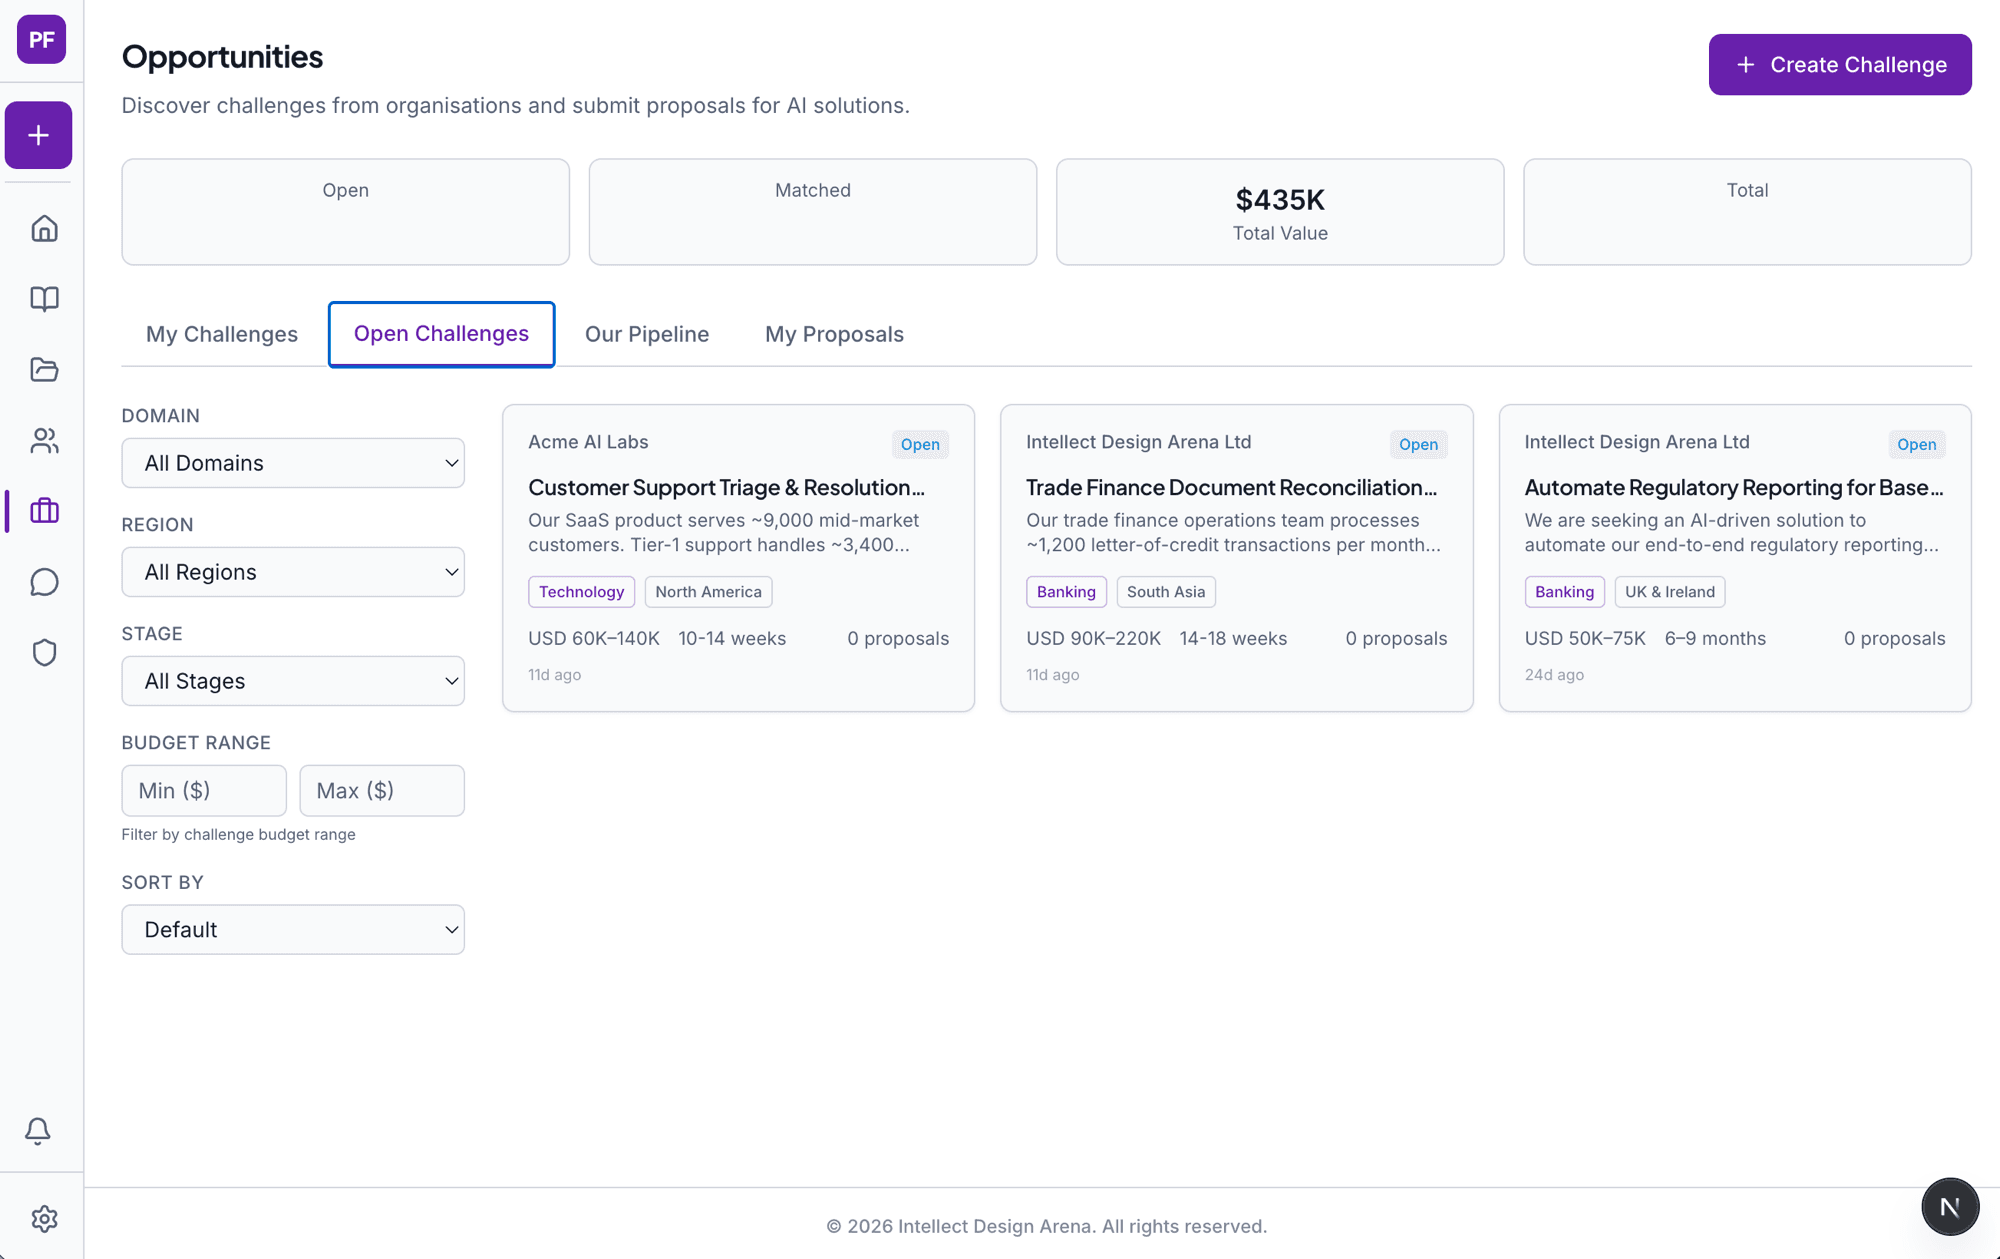
Task: Click '14-18 weeks' duration text
Action: [x=1233, y=639]
